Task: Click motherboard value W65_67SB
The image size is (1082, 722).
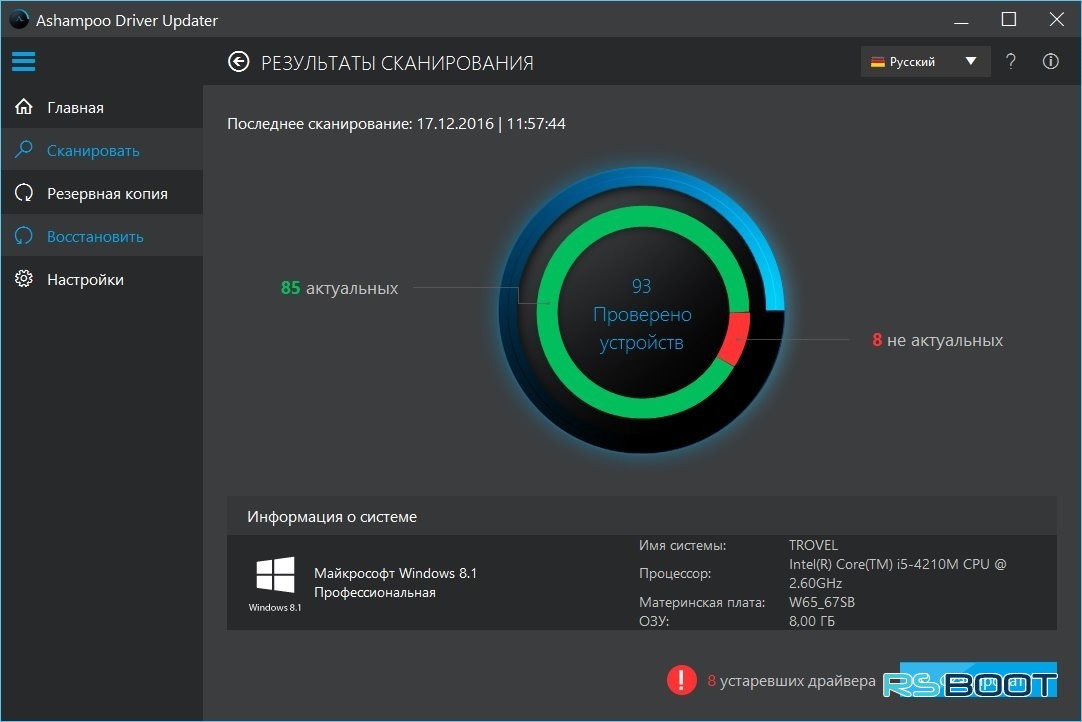Action: 822,602
